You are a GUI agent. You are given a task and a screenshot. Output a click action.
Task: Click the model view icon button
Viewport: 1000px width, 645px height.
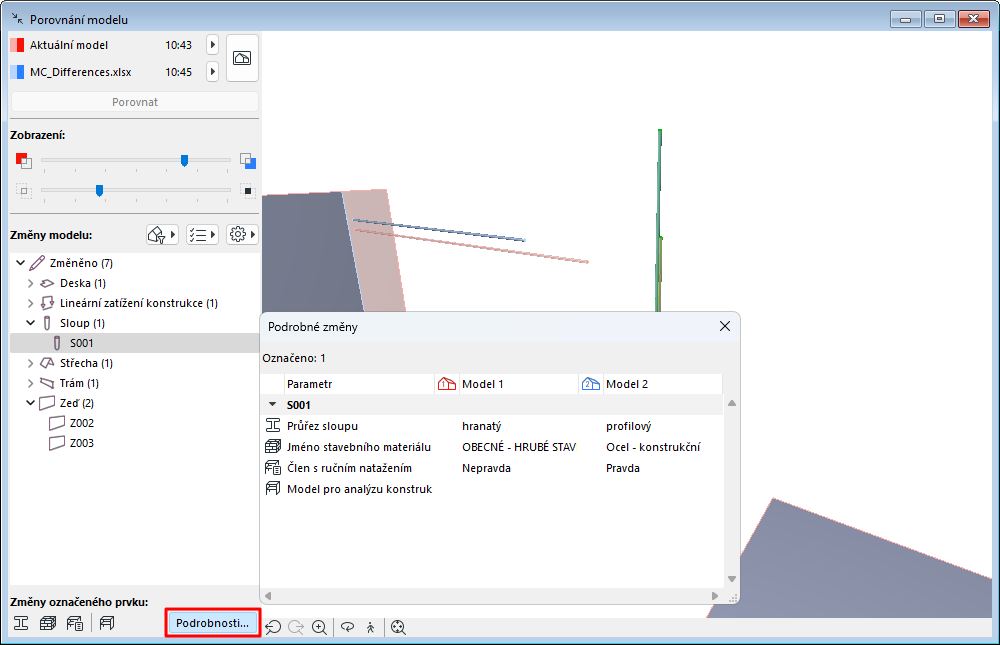(242, 58)
